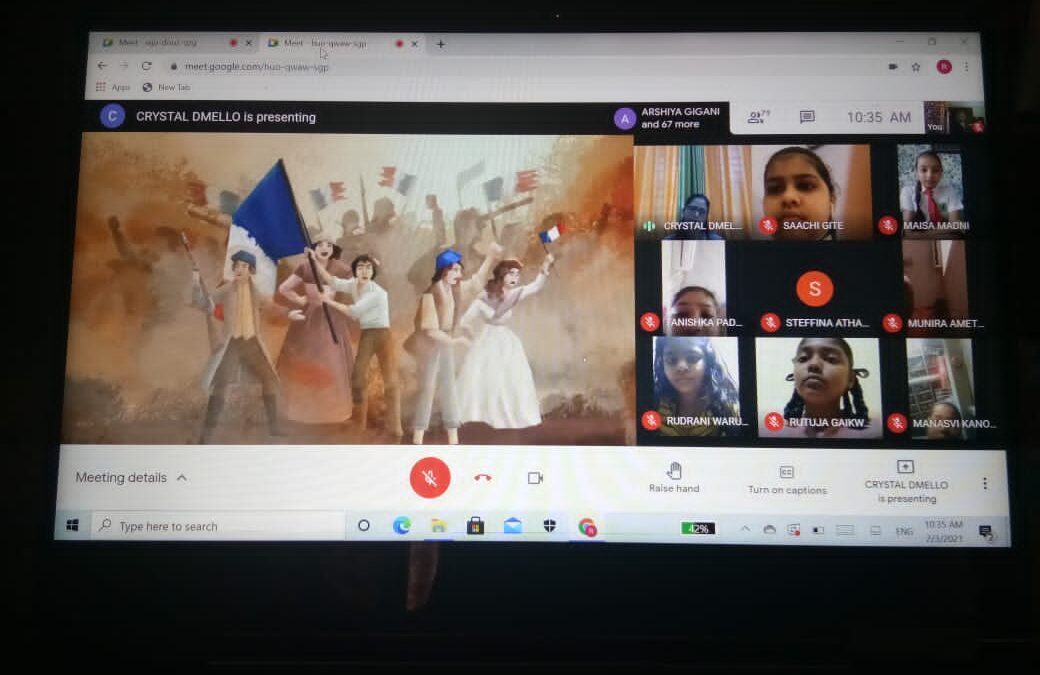1040x675 pixels.
Task: Select MANASVI KANO participant tile
Action: click(941, 388)
